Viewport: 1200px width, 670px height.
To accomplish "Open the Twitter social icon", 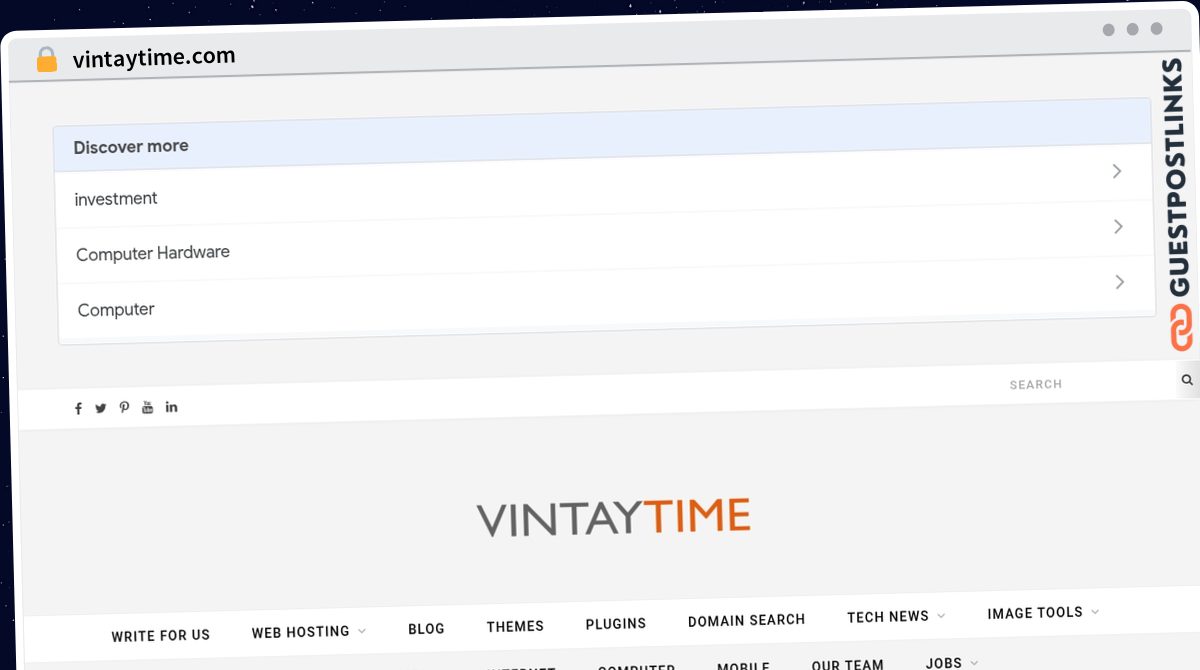I will (101, 408).
